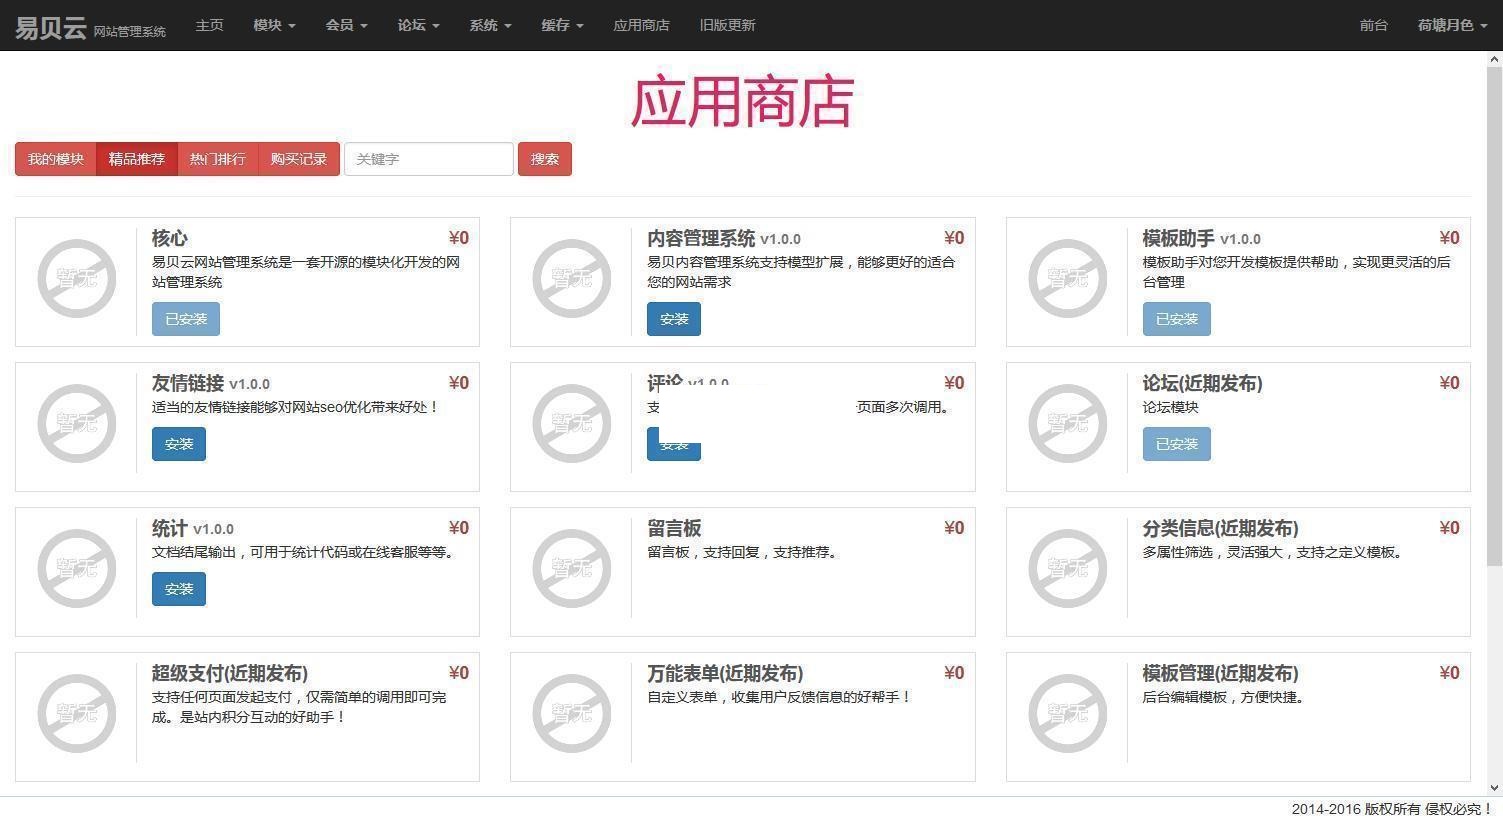Focus the 关键字 search field

429,159
